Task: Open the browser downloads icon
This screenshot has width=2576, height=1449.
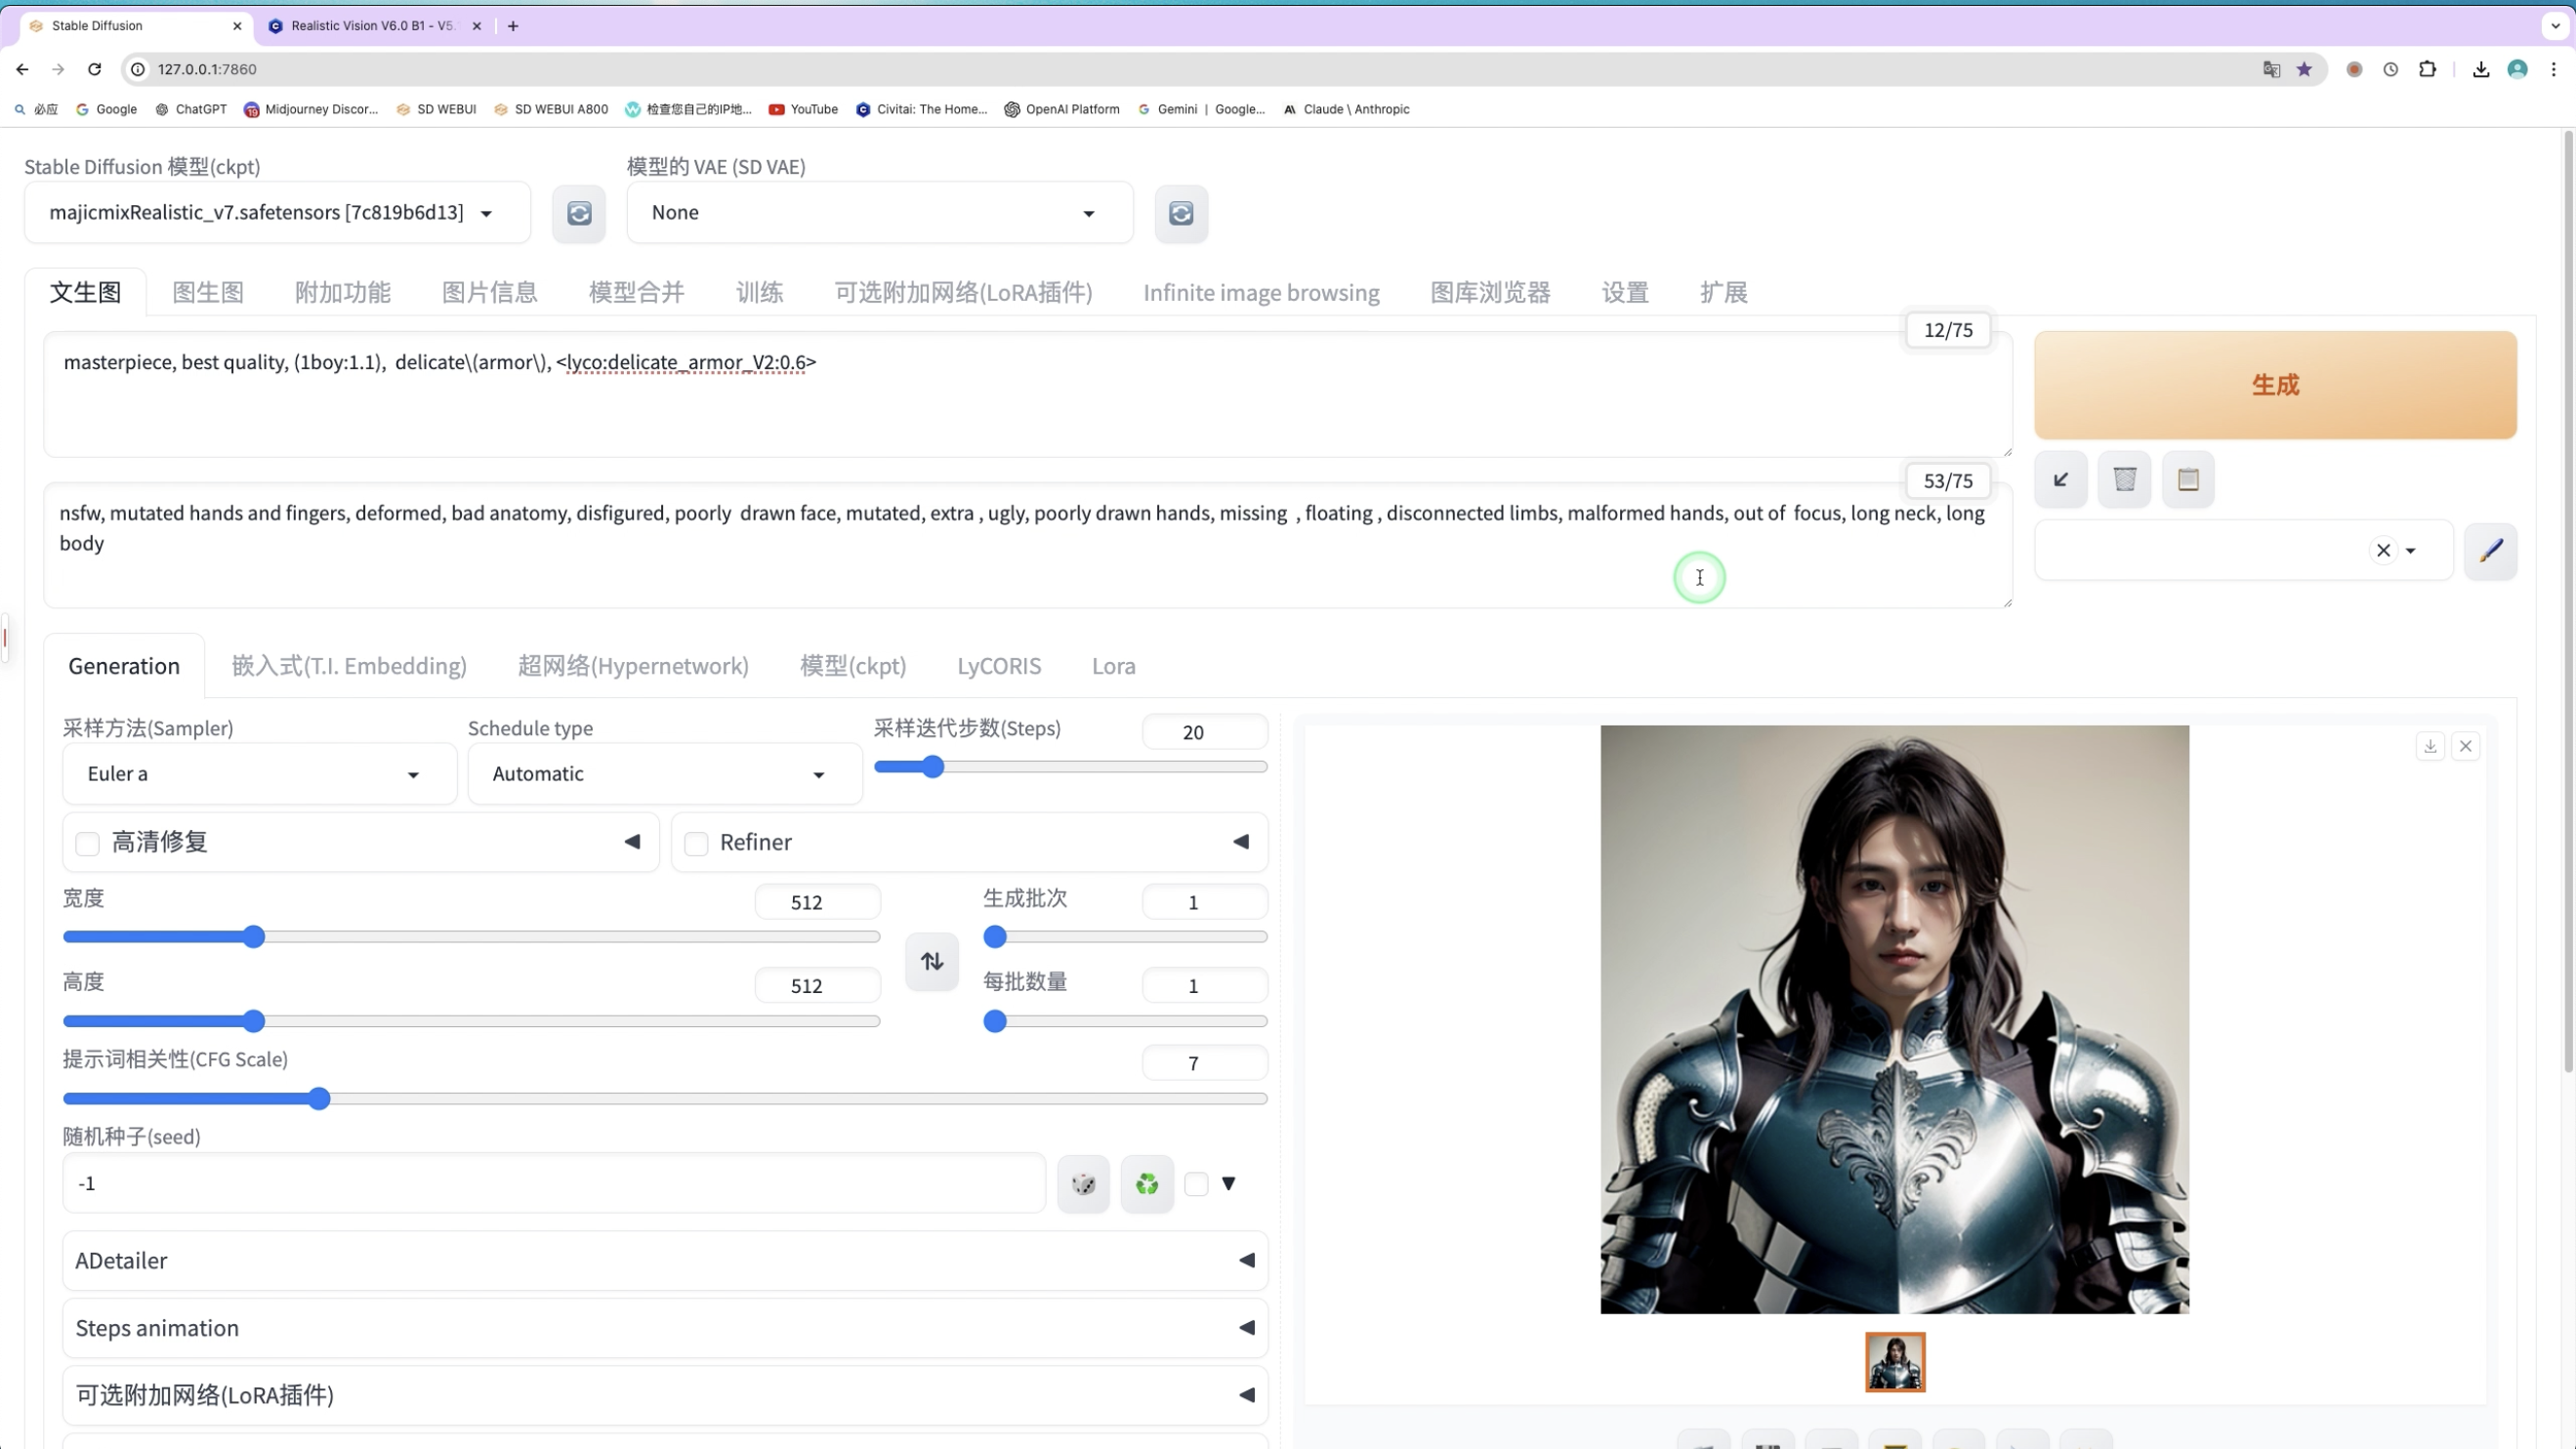Action: click(2481, 69)
